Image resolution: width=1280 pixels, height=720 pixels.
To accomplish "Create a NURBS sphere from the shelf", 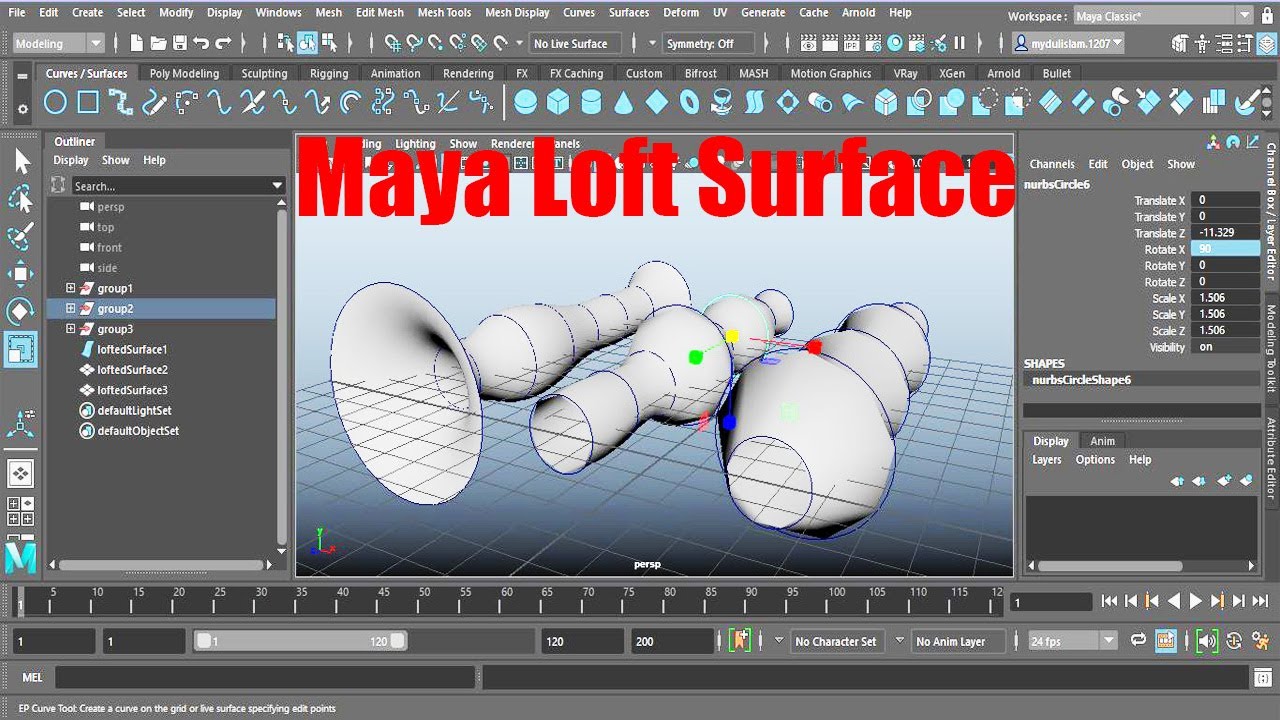I will pyautogui.click(x=525, y=102).
